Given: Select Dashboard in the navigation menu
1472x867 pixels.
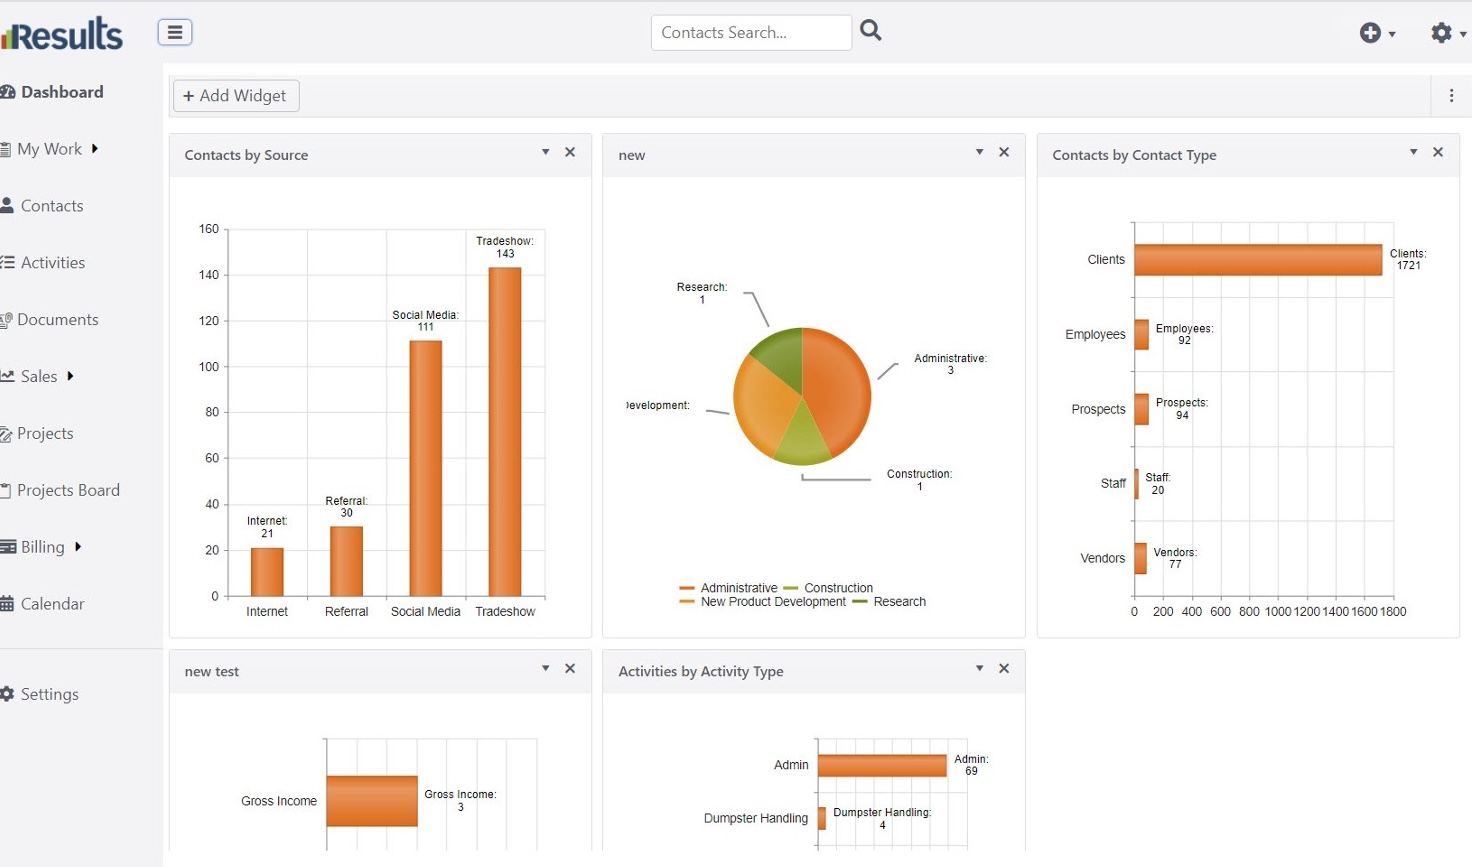Looking at the screenshot, I should point(60,91).
